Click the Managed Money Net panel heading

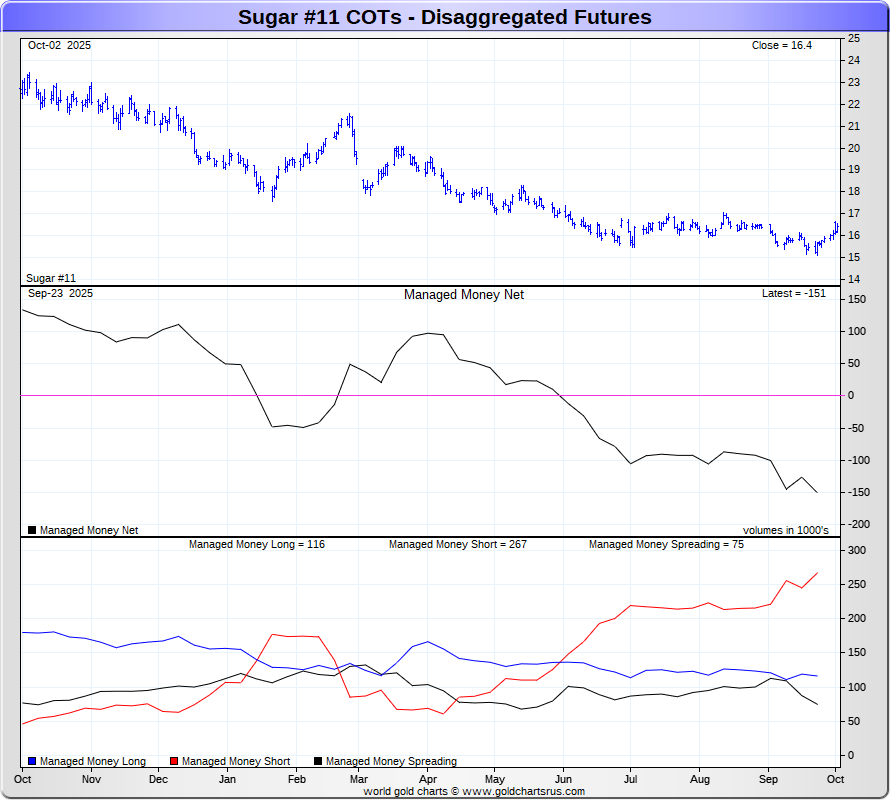pos(464,295)
